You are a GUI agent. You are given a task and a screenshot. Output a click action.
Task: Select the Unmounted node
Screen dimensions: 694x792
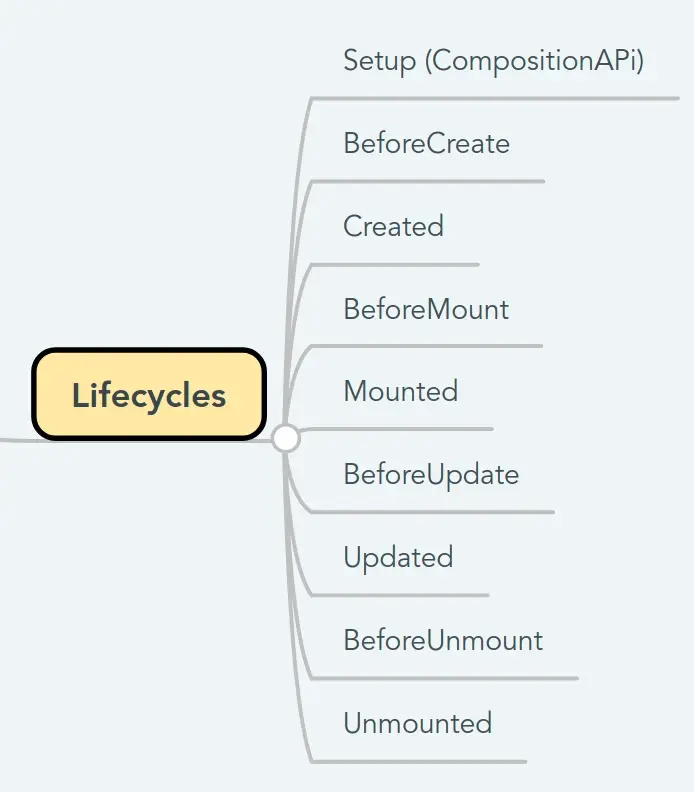(x=418, y=723)
